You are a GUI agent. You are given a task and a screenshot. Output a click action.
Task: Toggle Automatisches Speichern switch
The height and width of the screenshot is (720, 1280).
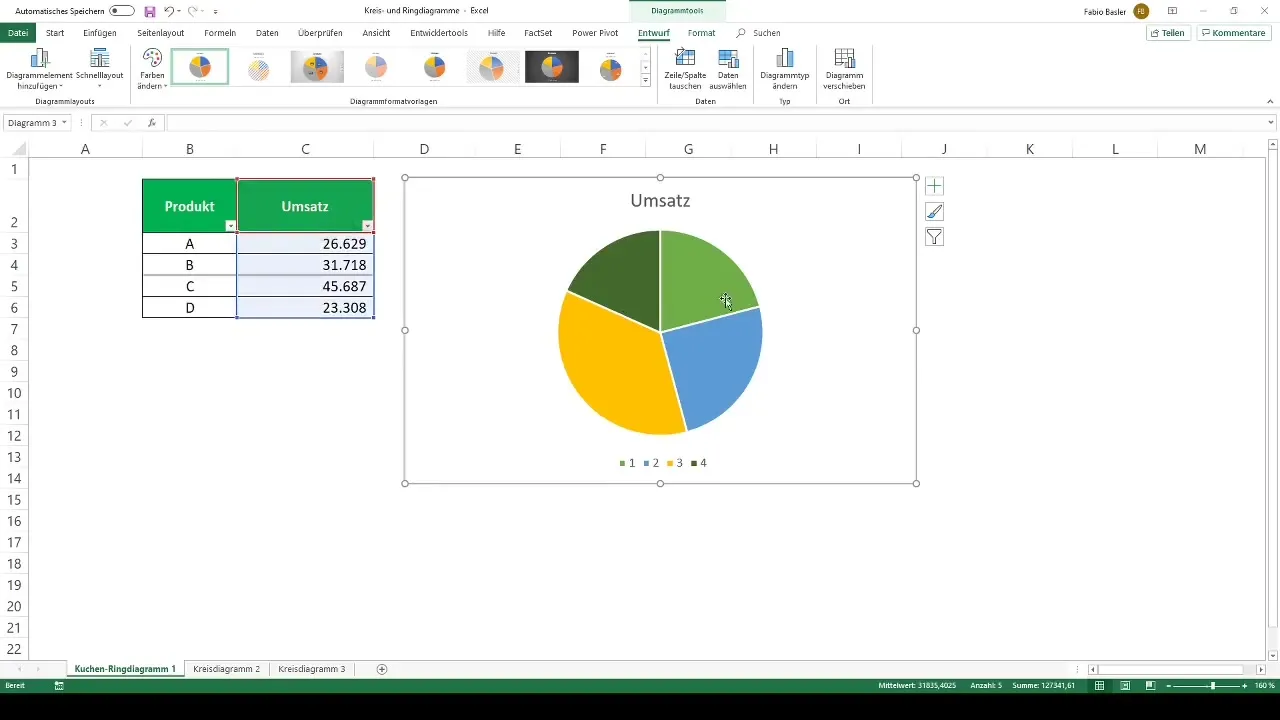click(122, 11)
